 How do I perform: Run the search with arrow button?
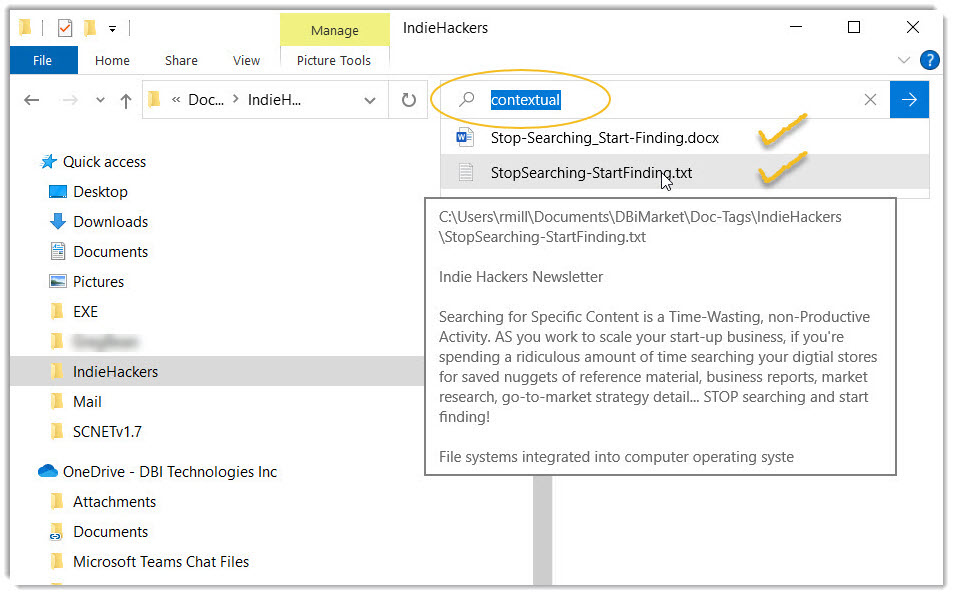tap(909, 100)
